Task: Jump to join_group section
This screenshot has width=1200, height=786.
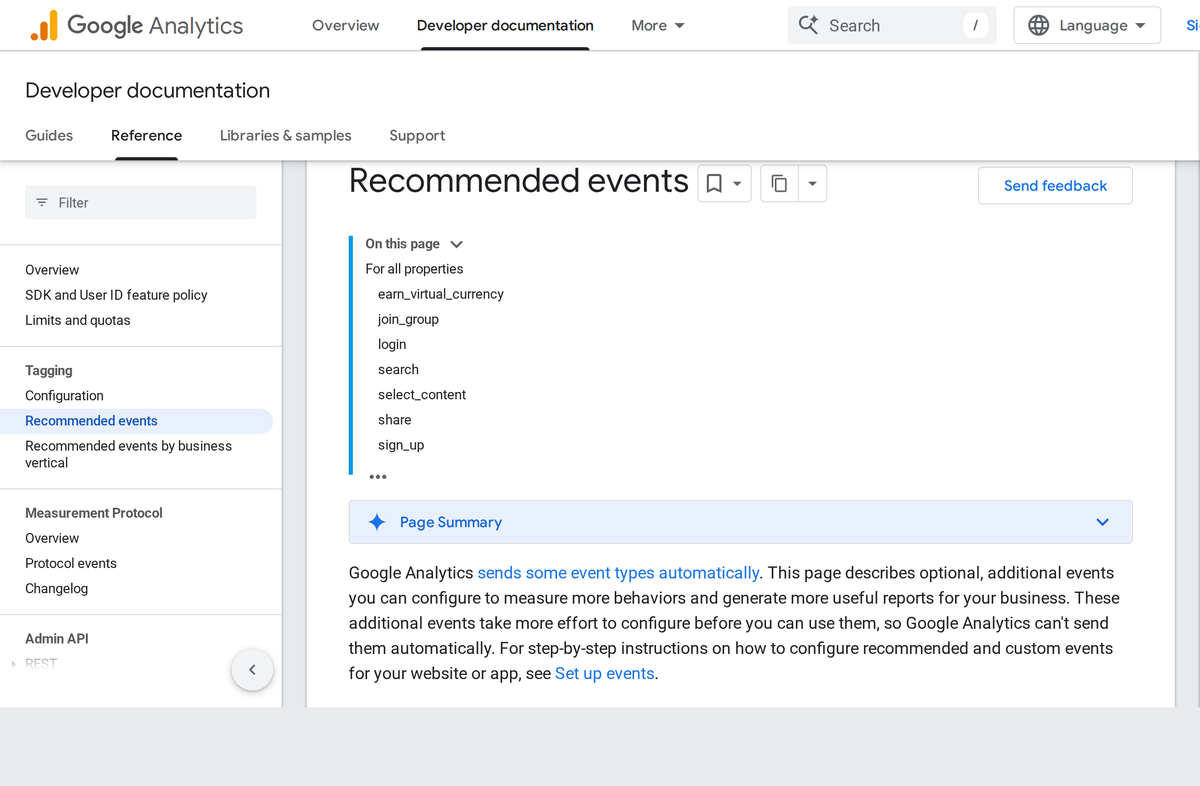Action: [408, 319]
